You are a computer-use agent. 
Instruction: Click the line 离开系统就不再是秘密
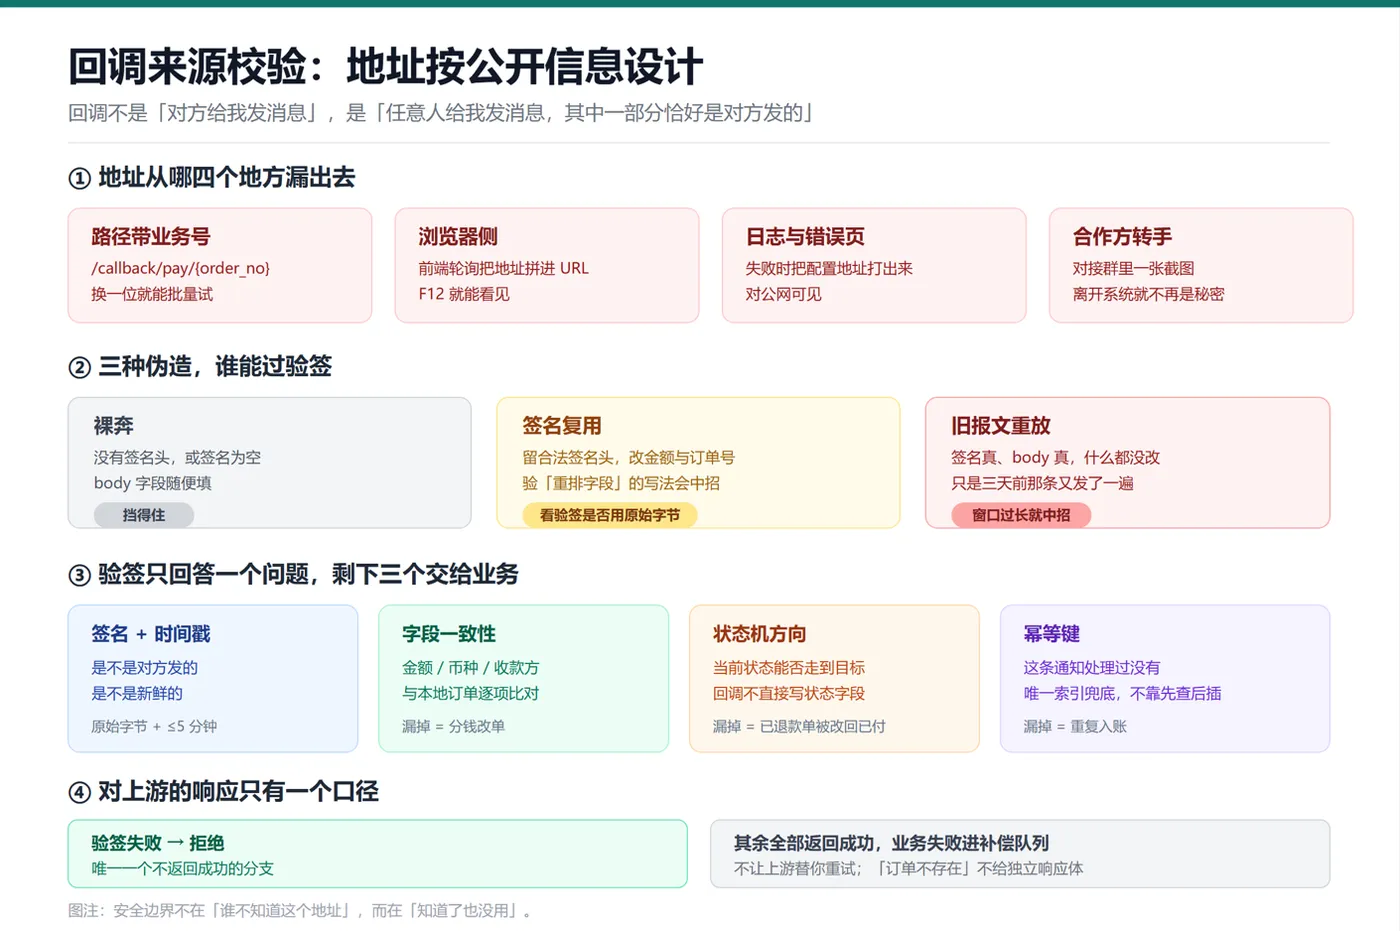click(1148, 294)
